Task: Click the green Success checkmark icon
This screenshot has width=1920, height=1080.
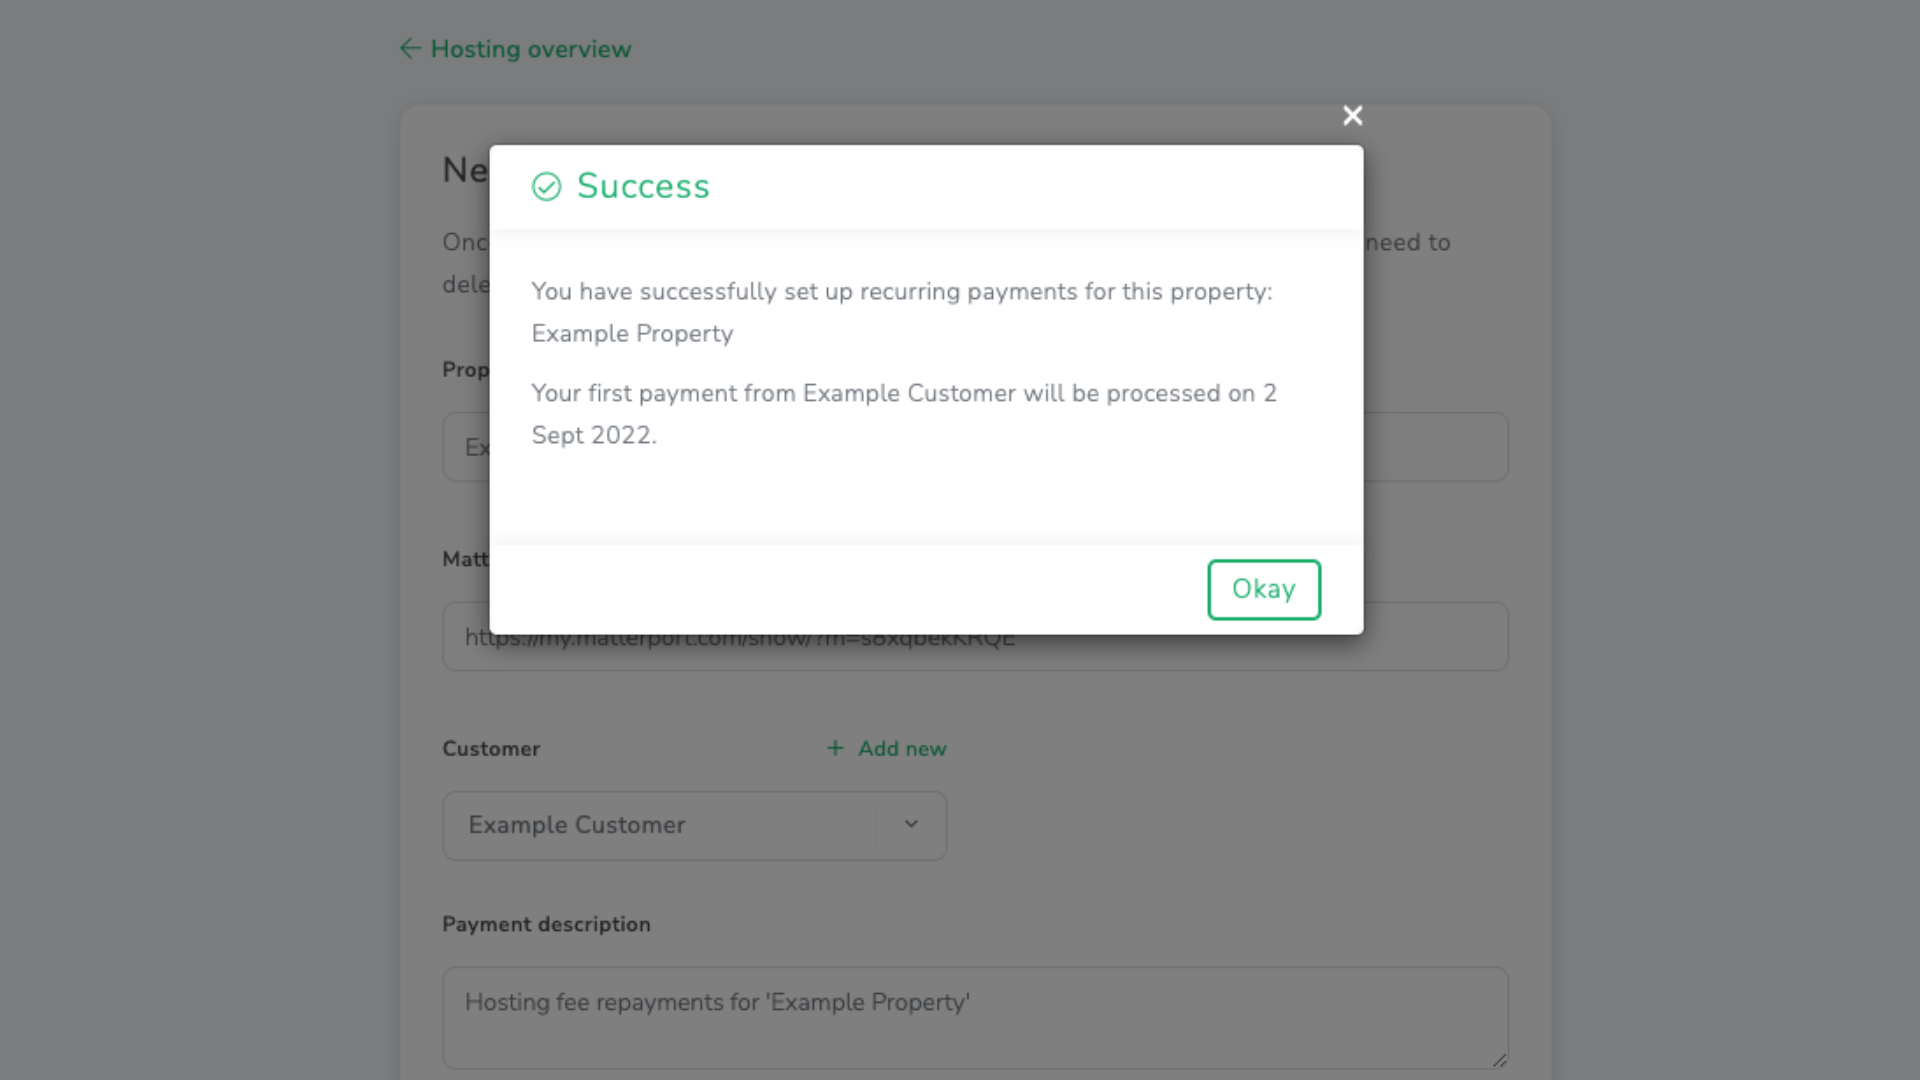Action: [x=547, y=187]
